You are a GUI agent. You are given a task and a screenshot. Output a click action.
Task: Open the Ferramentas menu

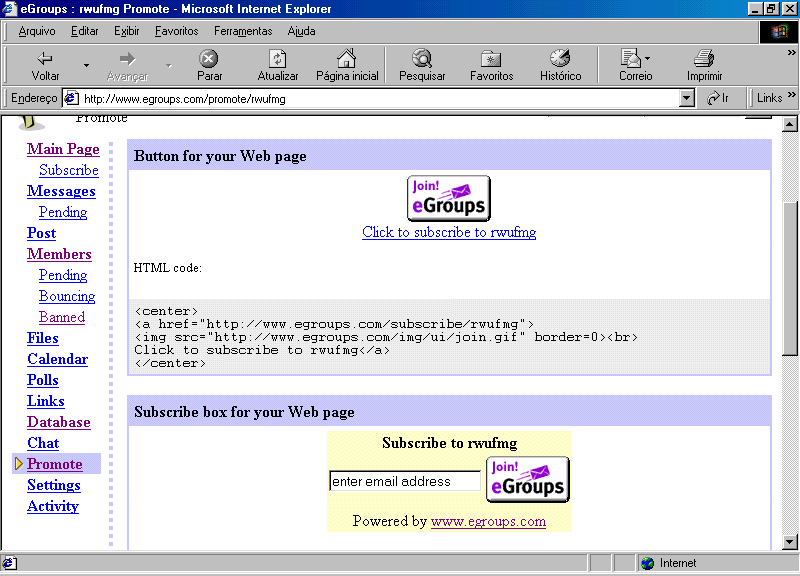[x=243, y=31]
